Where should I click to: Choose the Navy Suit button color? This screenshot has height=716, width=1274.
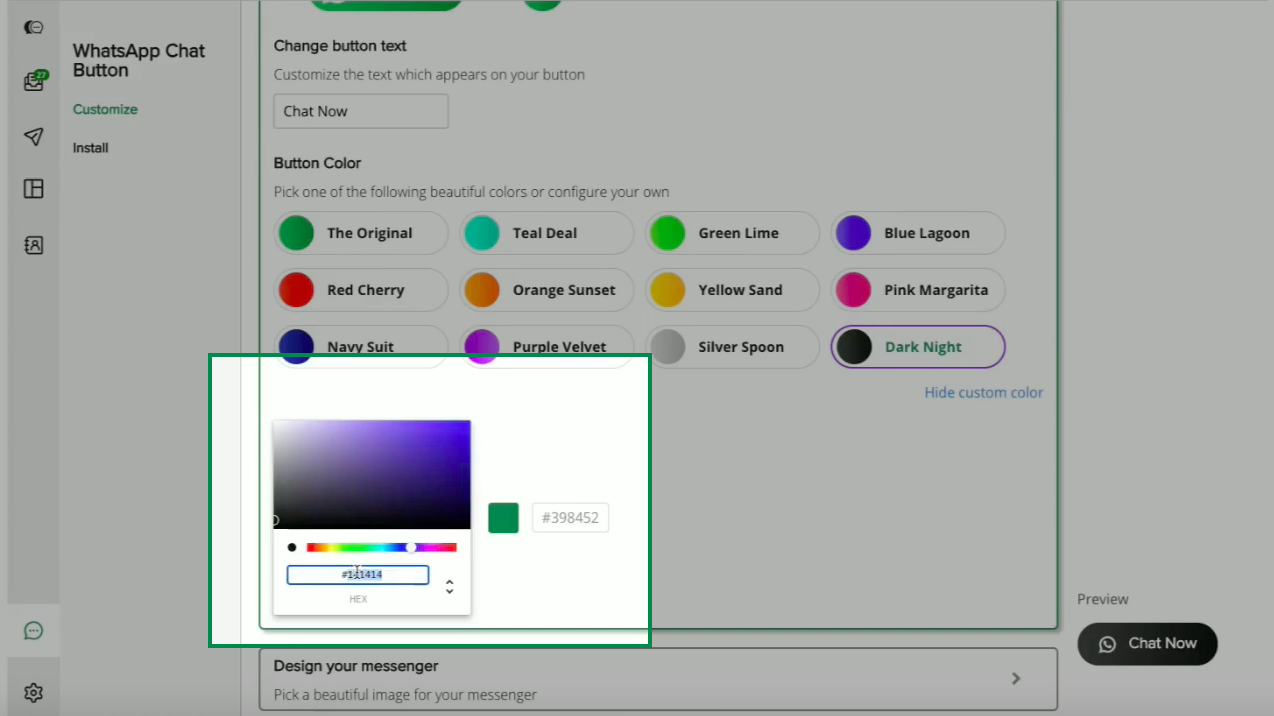coord(361,347)
